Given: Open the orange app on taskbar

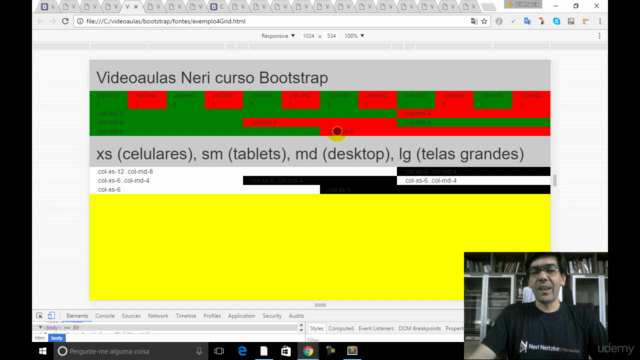Looking at the screenshot, I should click(x=352, y=351).
